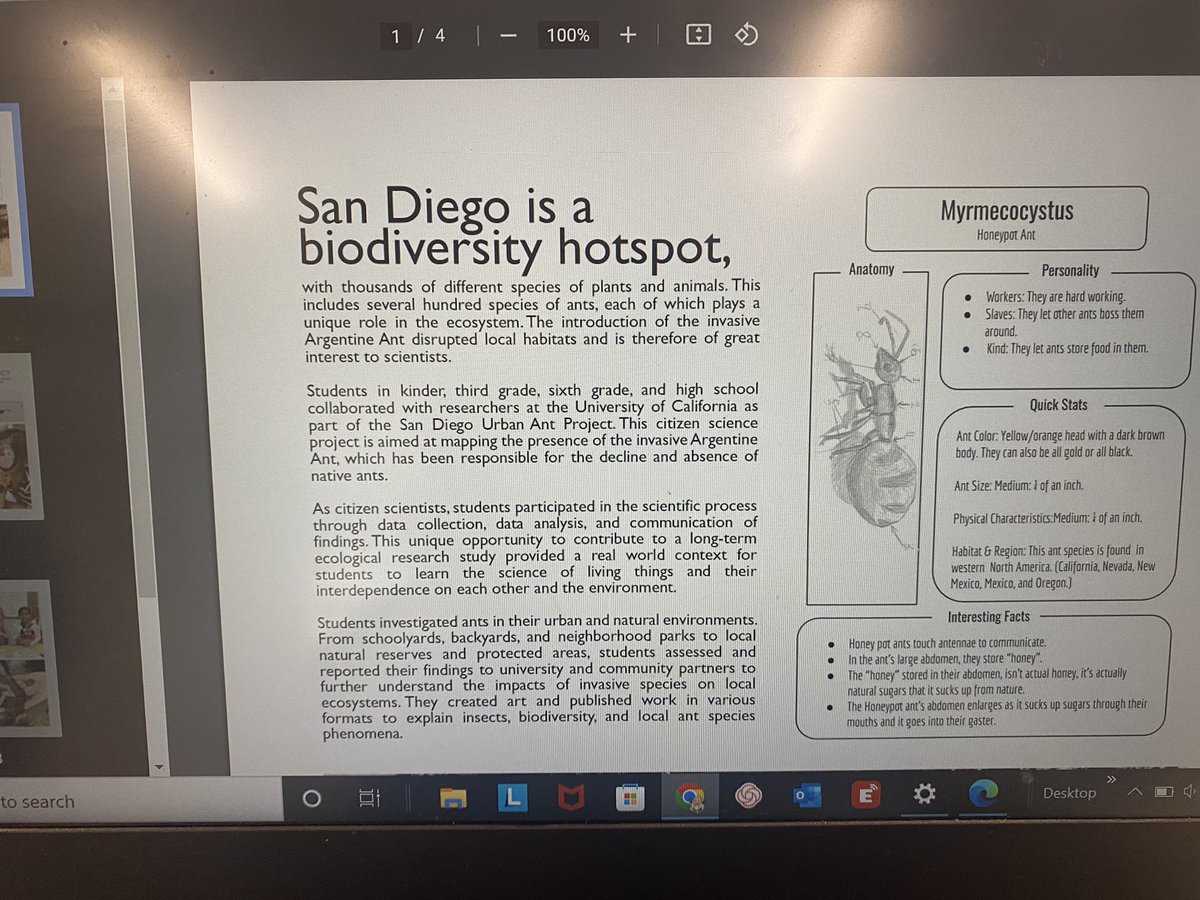Click the "Interesting Facts" section label
Screen dimensions: 1200x900
point(987,617)
